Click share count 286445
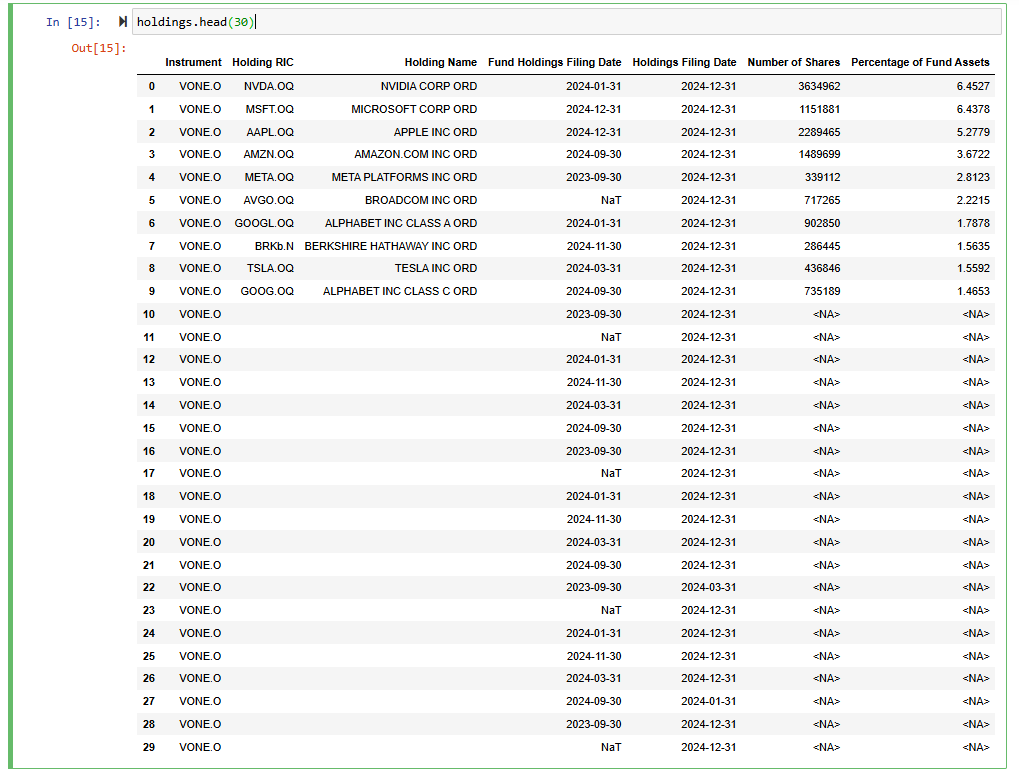 coord(822,247)
